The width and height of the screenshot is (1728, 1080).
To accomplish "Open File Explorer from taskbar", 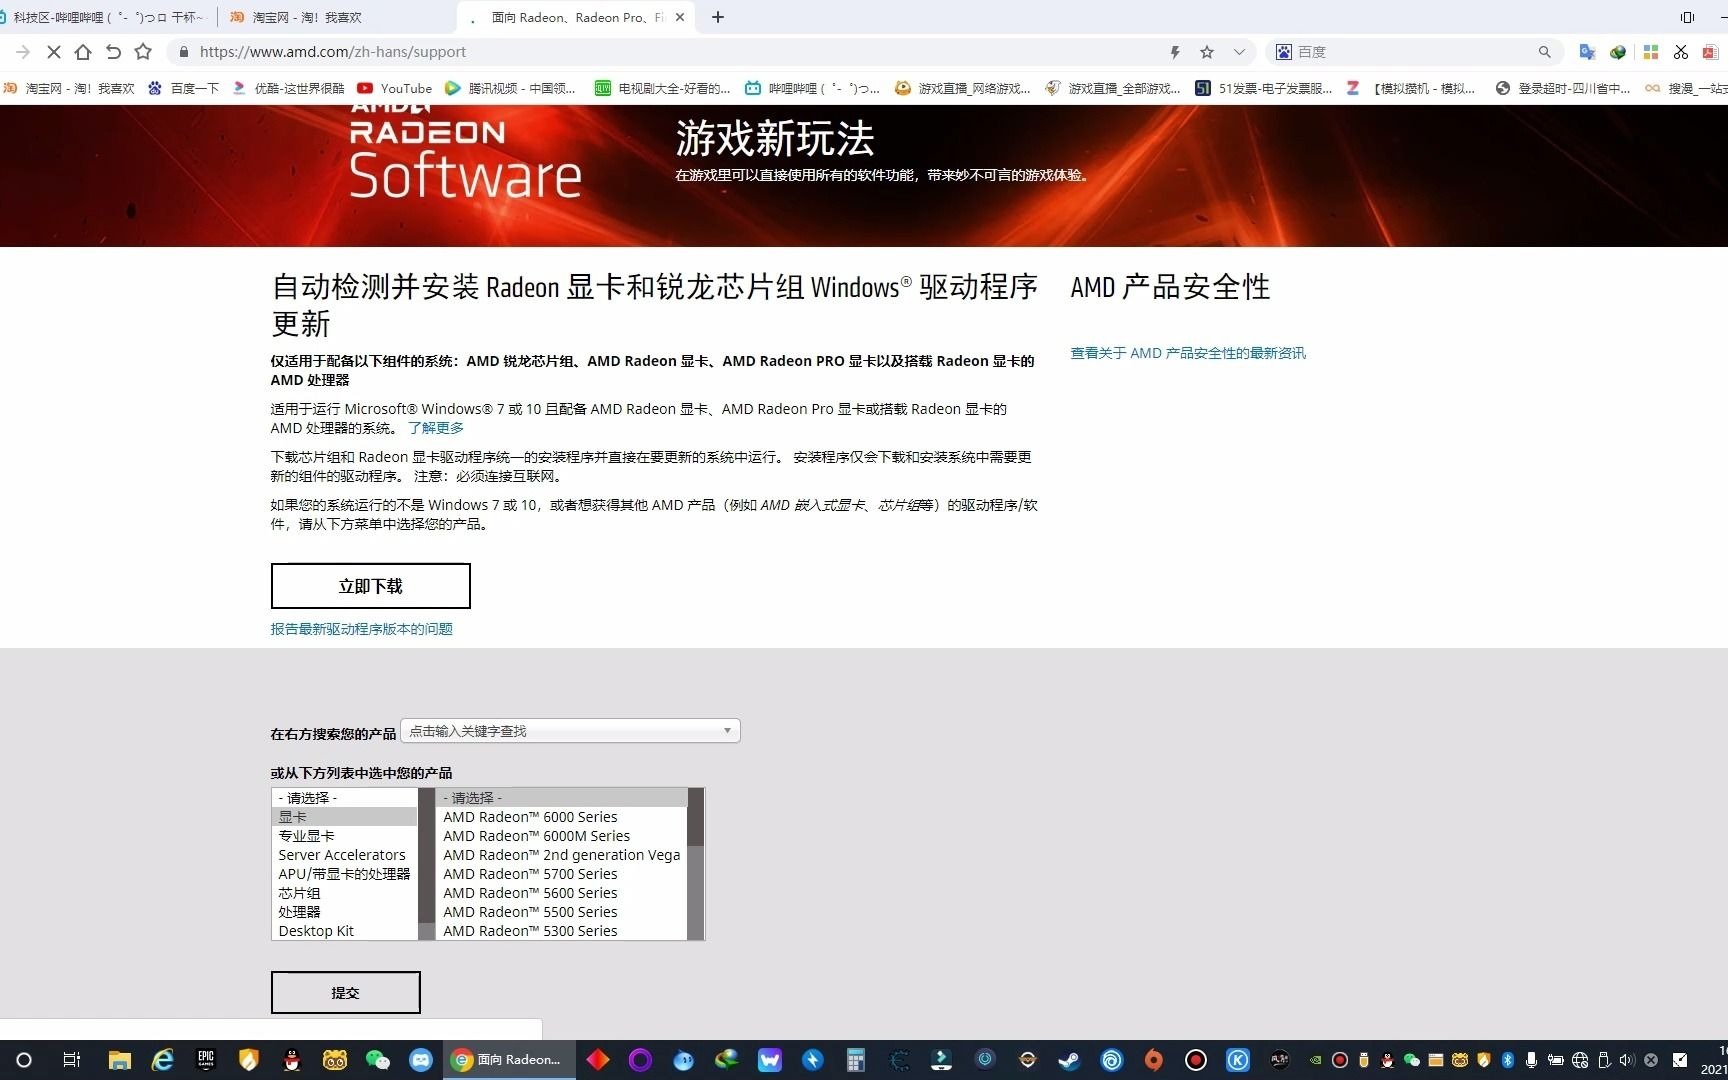I will coord(120,1060).
